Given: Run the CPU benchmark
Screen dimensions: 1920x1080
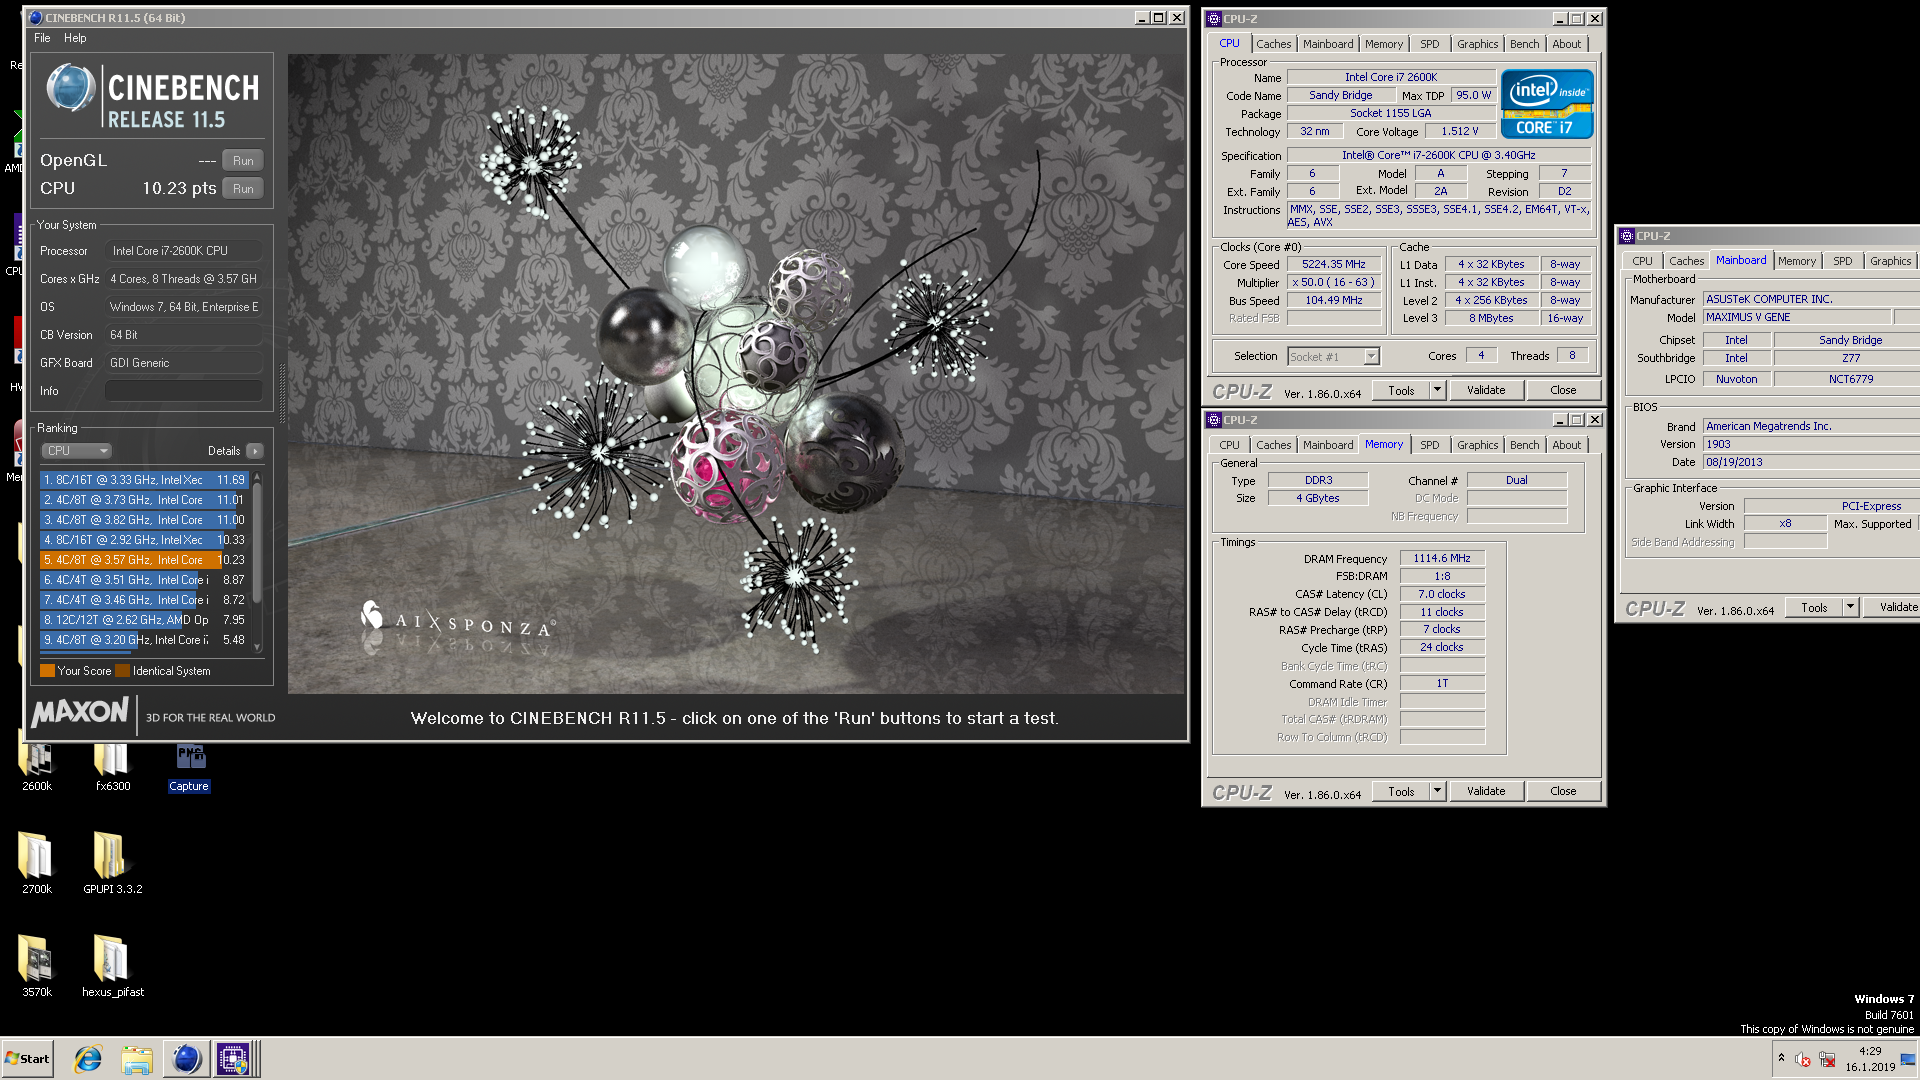Looking at the screenshot, I should 243,189.
